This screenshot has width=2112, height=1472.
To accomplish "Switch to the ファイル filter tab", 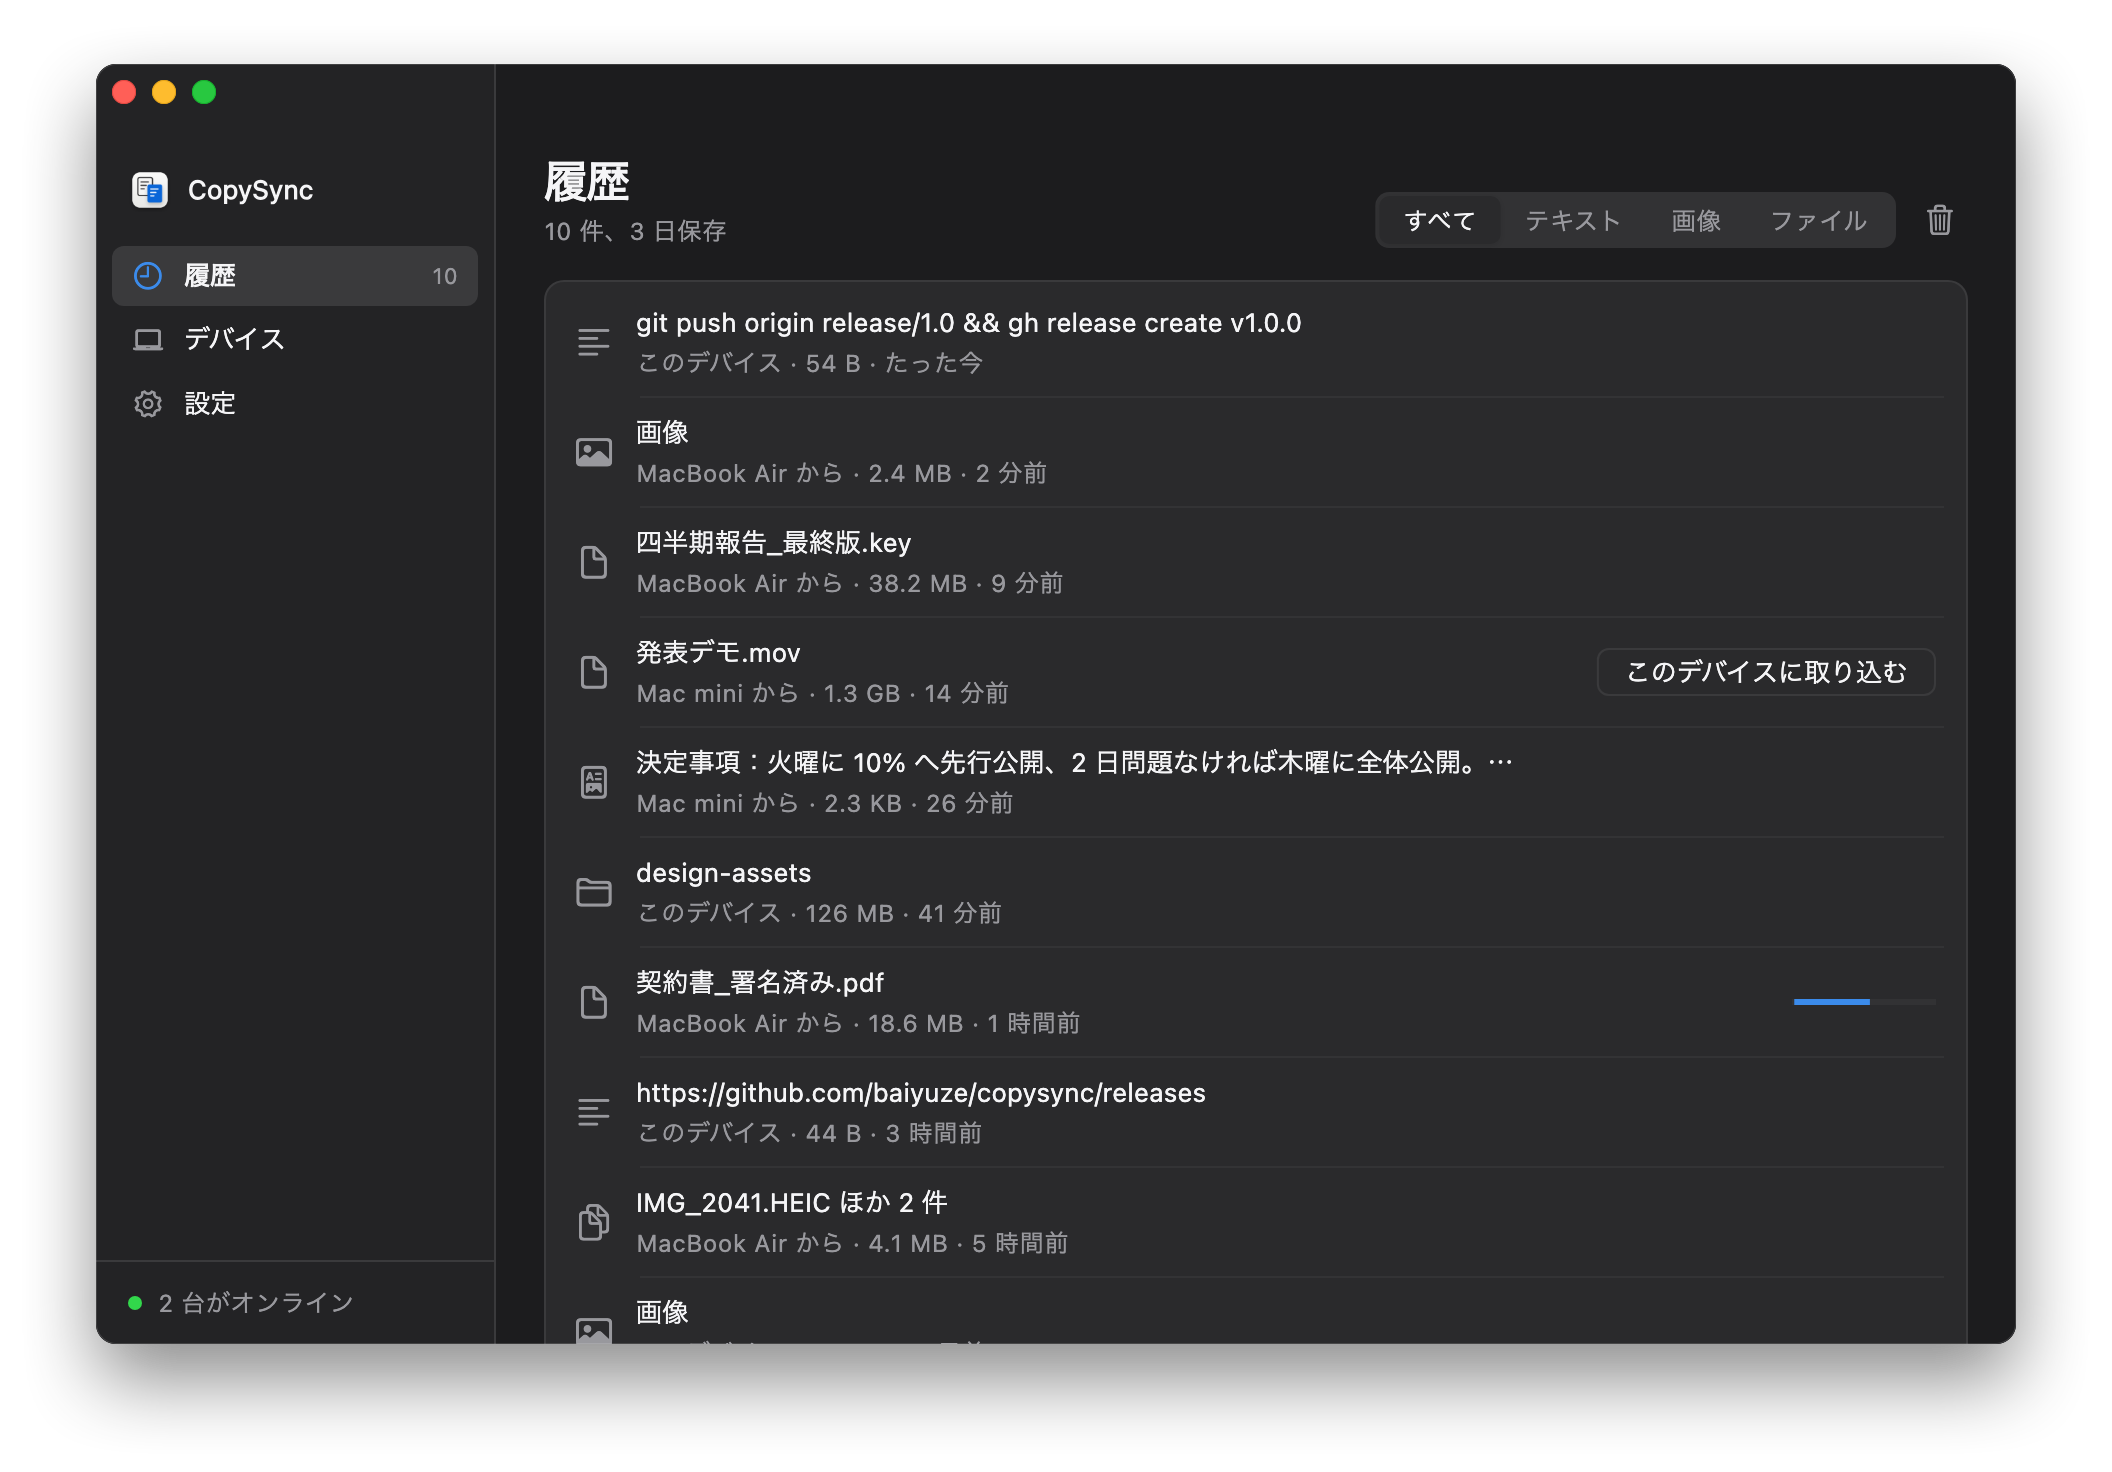I will 1818,220.
